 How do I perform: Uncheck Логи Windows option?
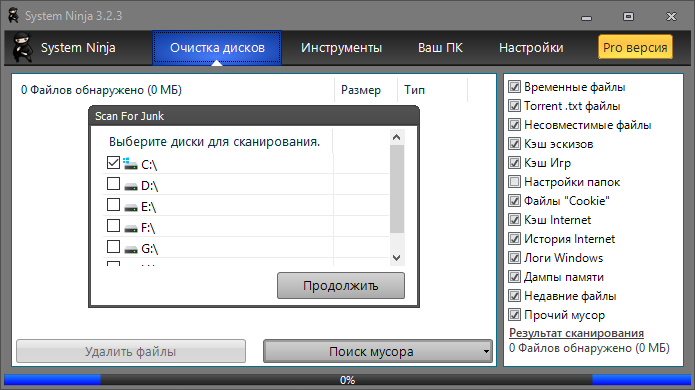(514, 258)
